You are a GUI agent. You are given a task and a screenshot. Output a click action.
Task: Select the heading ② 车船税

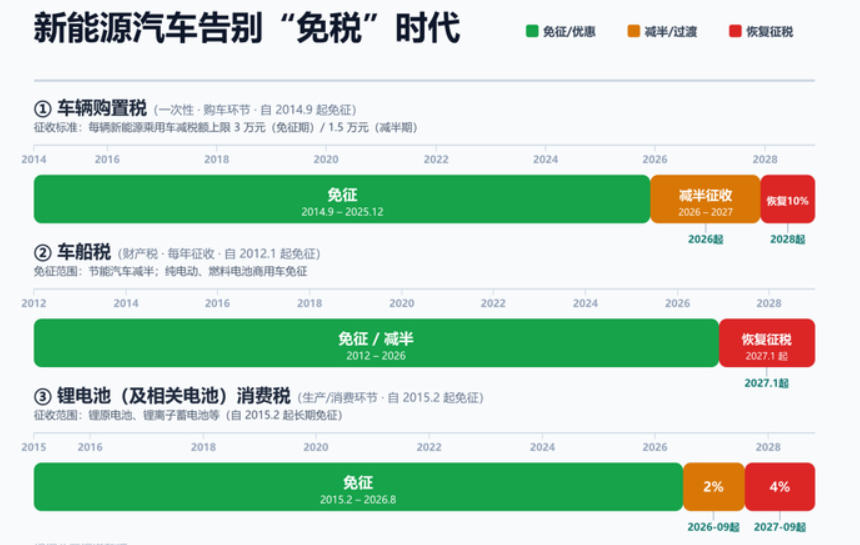(72, 252)
